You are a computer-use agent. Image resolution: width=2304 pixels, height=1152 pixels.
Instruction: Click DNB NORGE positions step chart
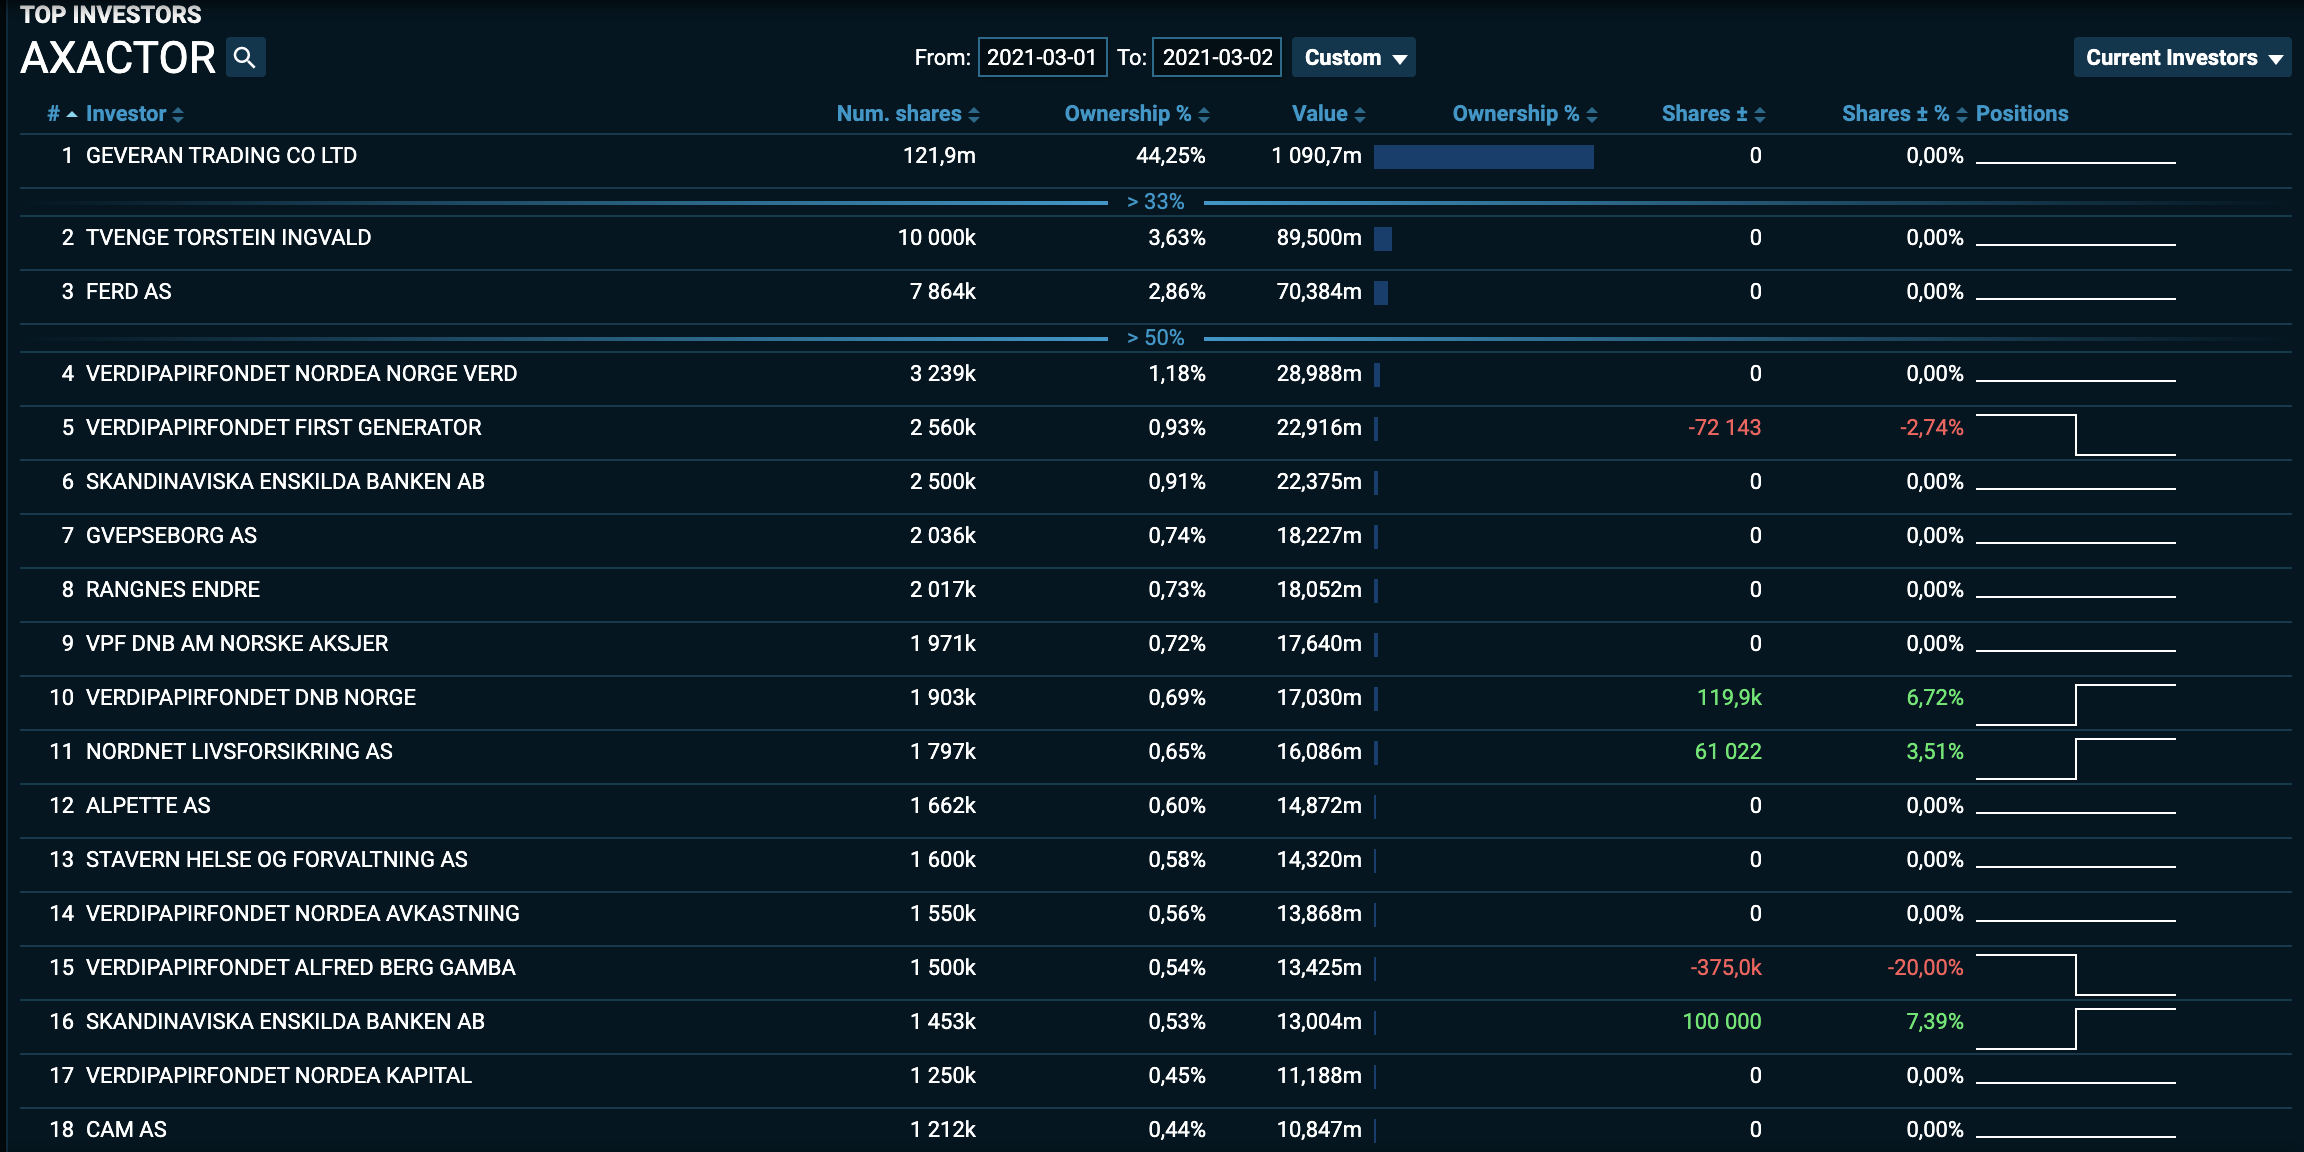[2076, 704]
